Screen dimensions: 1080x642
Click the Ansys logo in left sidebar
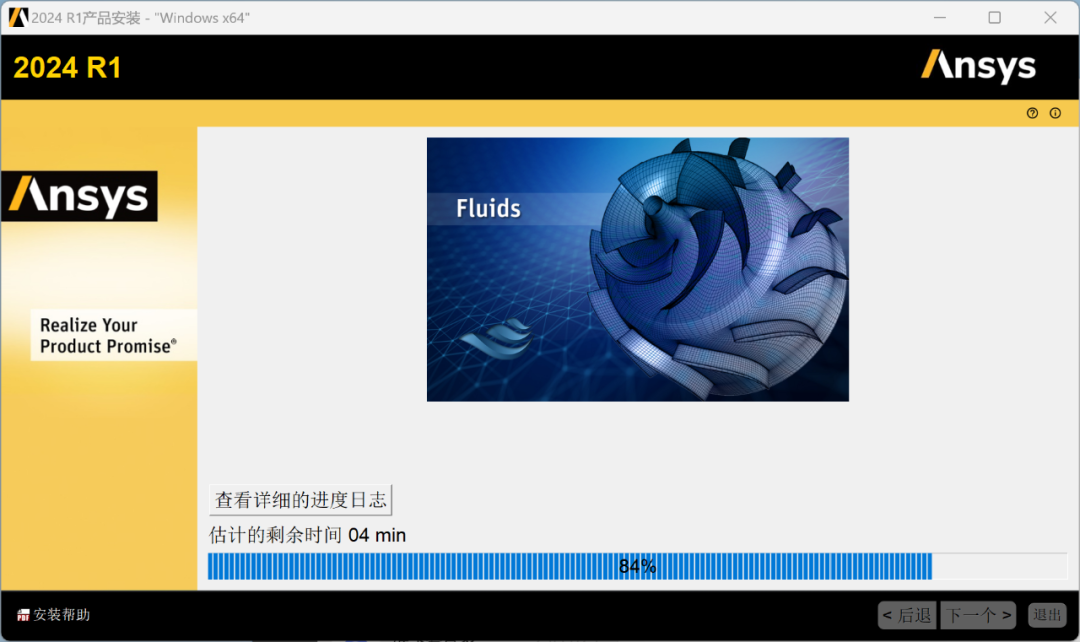[80, 196]
